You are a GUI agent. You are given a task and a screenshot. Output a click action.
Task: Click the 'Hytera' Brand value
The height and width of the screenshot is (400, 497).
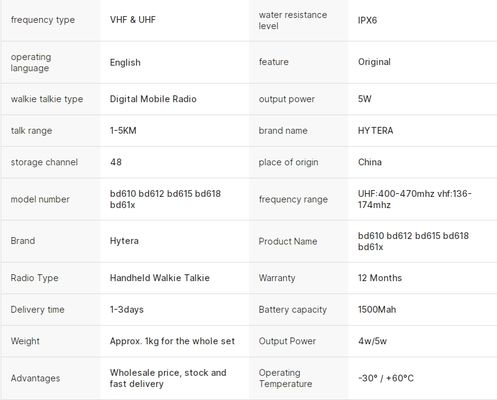[x=124, y=241]
